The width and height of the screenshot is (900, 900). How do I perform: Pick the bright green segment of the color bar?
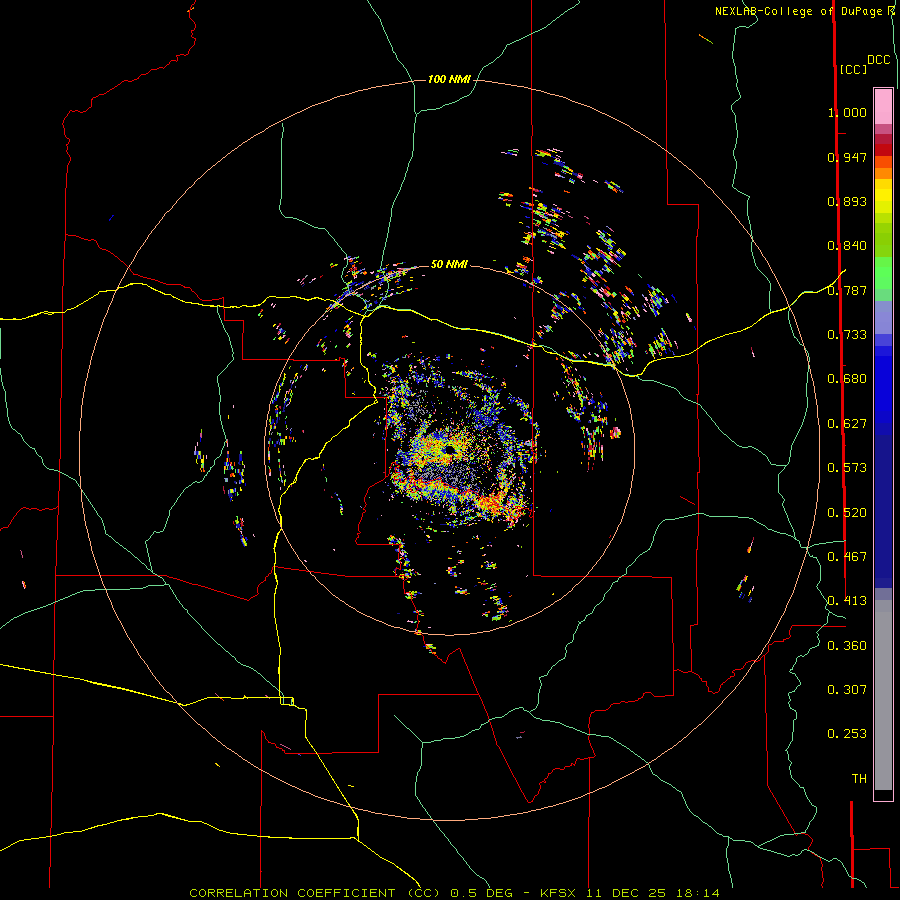[x=883, y=272]
